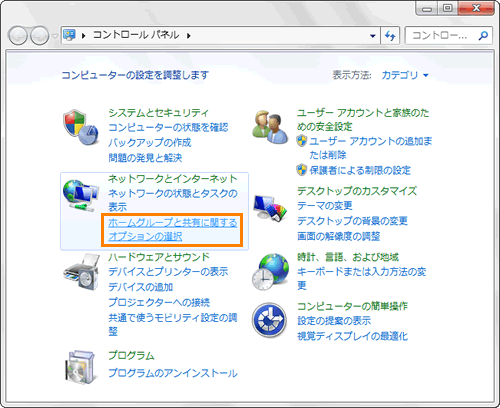The width and height of the screenshot is (500, 408).
Task: Open Hardware and Sound printer icon
Action: click(x=81, y=271)
